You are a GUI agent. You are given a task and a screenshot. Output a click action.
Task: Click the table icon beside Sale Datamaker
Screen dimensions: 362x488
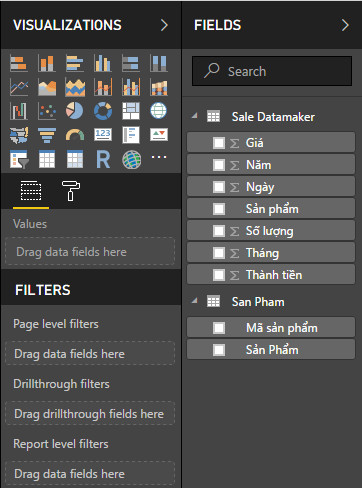pyautogui.click(x=213, y=116)
